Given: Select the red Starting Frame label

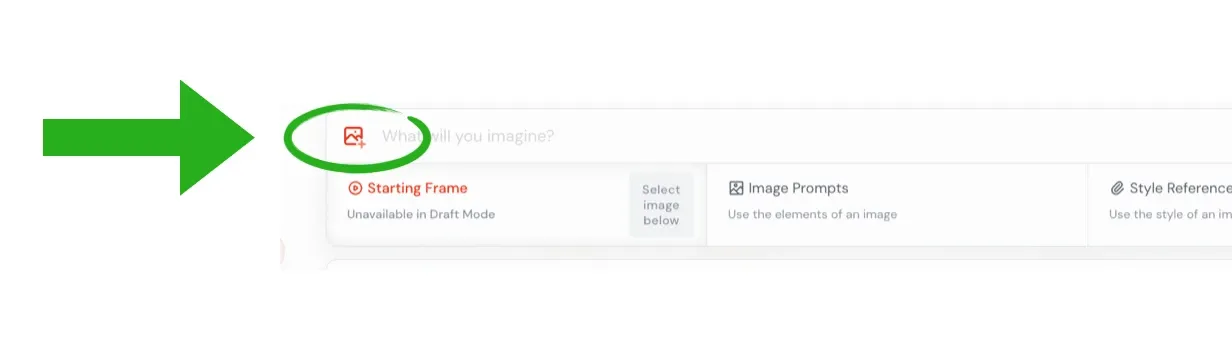Looking at the screenshot, I should tap(417, 188).
